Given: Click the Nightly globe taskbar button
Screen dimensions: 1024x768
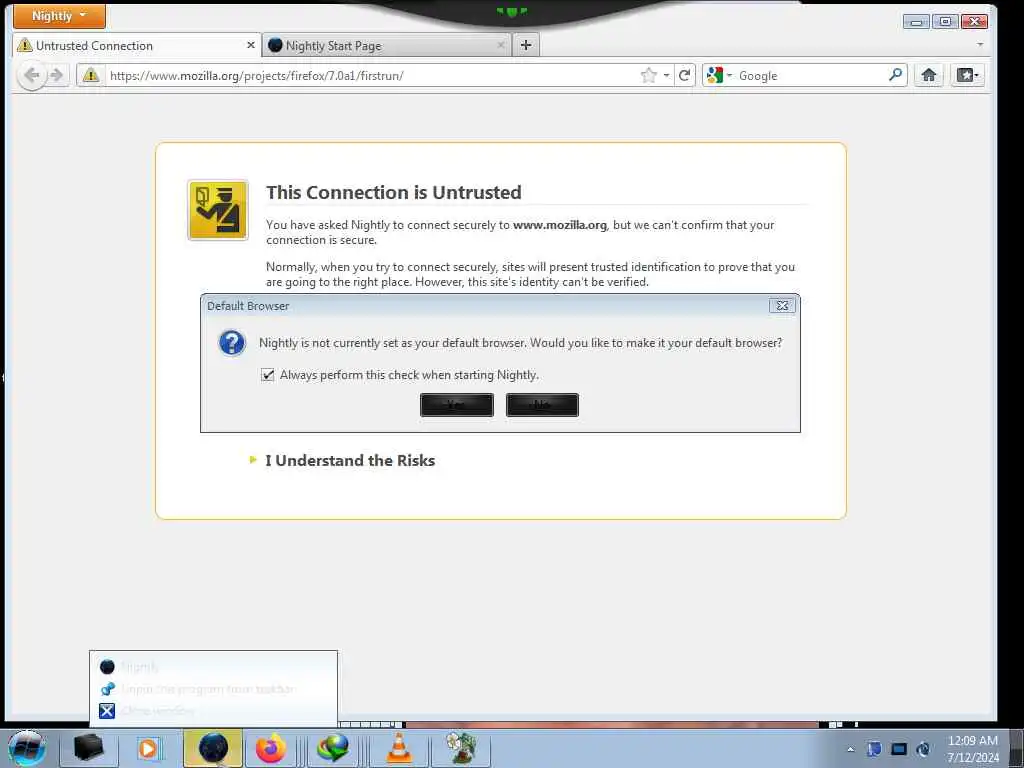Looking at the screenshot, I should click(213, 748).
